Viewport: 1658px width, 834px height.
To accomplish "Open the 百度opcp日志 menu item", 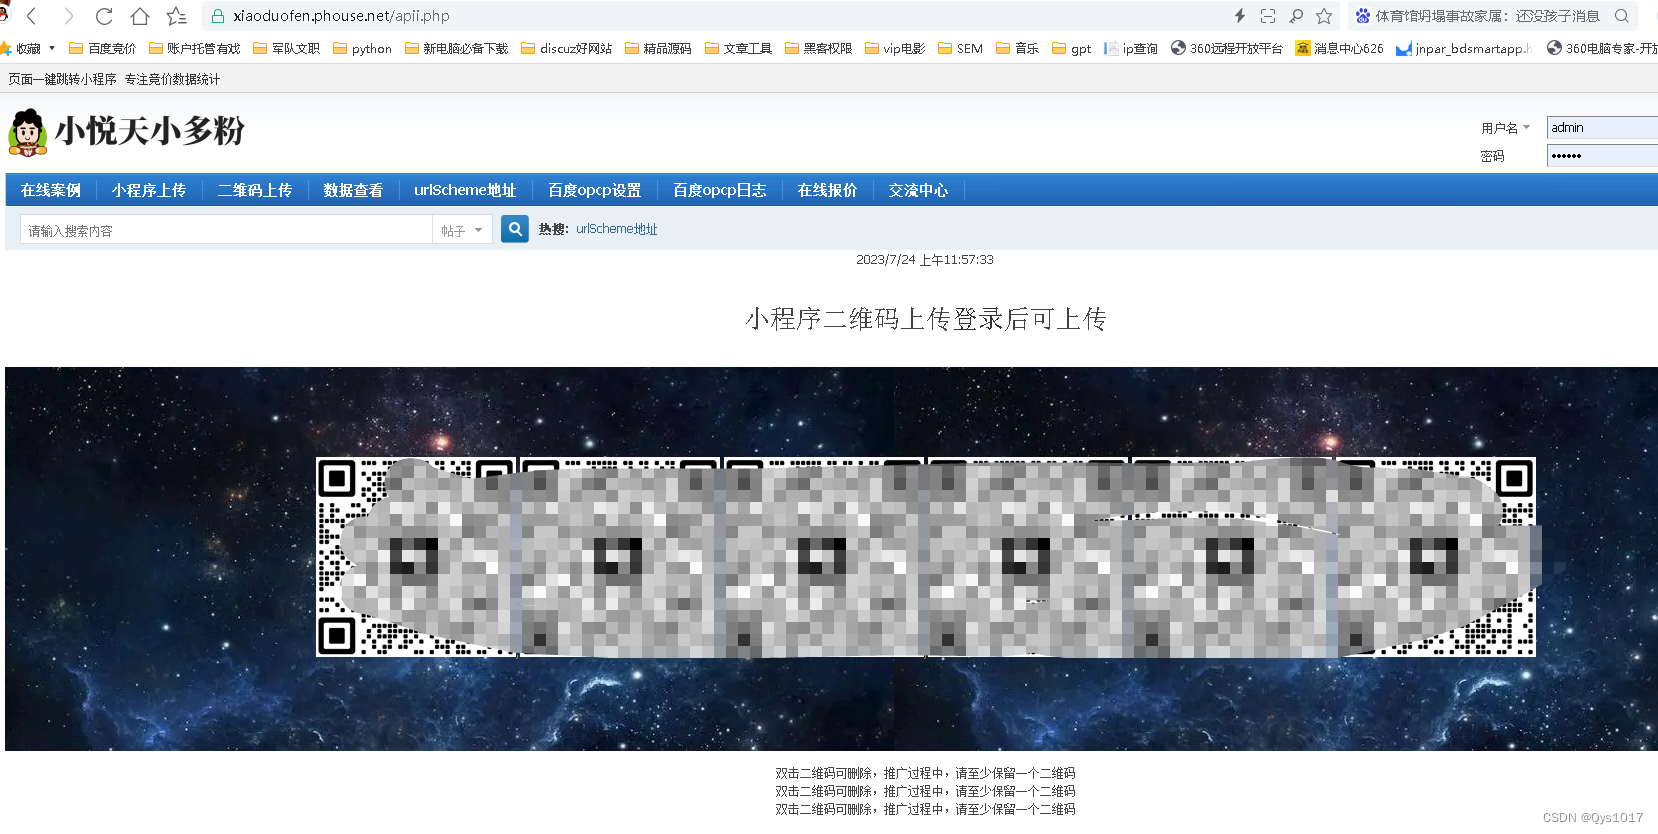I will pyautogui.click(x=720, y=190).
